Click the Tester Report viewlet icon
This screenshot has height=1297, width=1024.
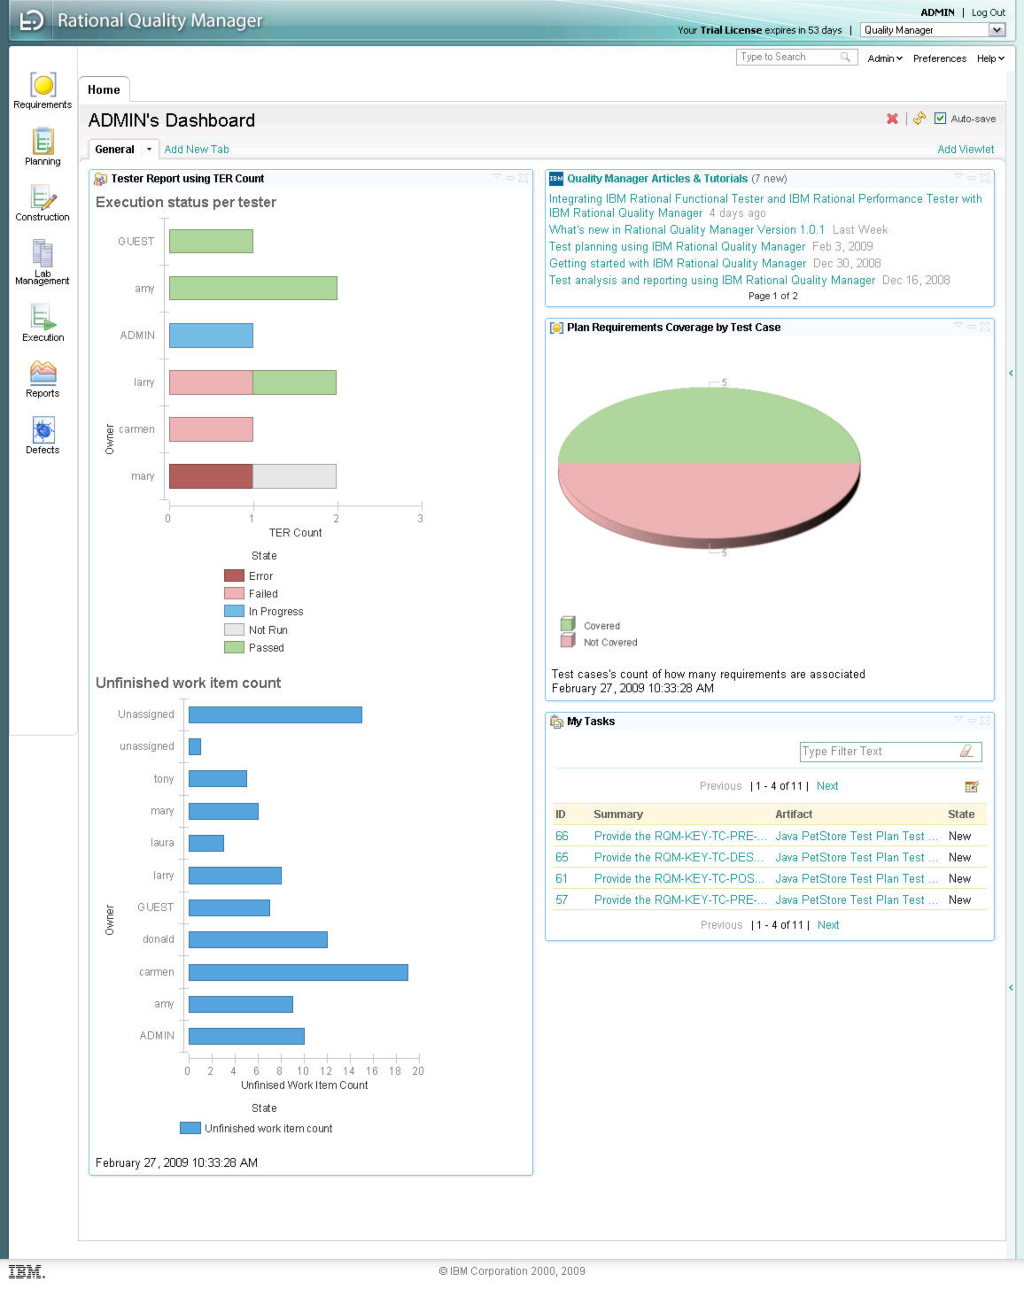tap(100, 179)
